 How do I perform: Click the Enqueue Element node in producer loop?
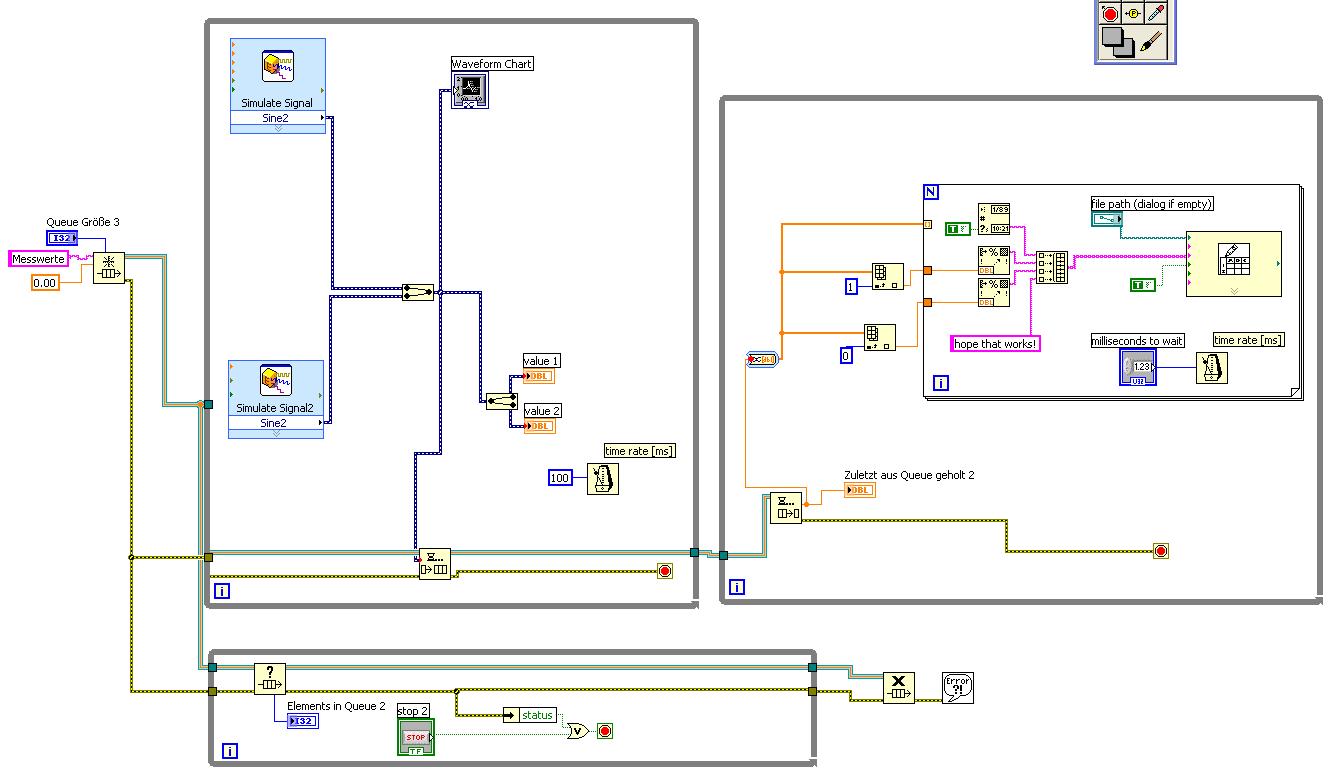coord(435,564)
